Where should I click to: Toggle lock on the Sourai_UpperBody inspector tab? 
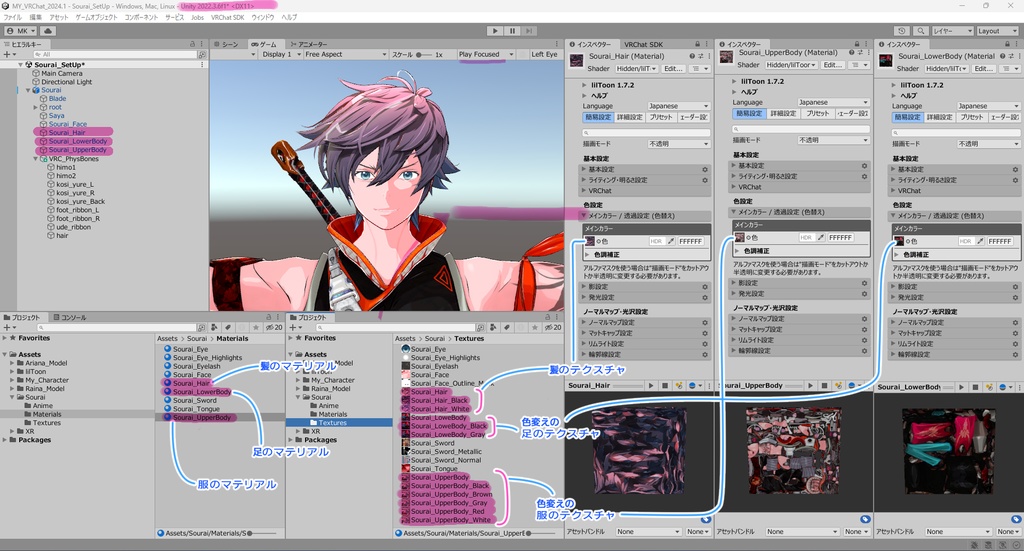pyautogui.click(x=856, y=44)
